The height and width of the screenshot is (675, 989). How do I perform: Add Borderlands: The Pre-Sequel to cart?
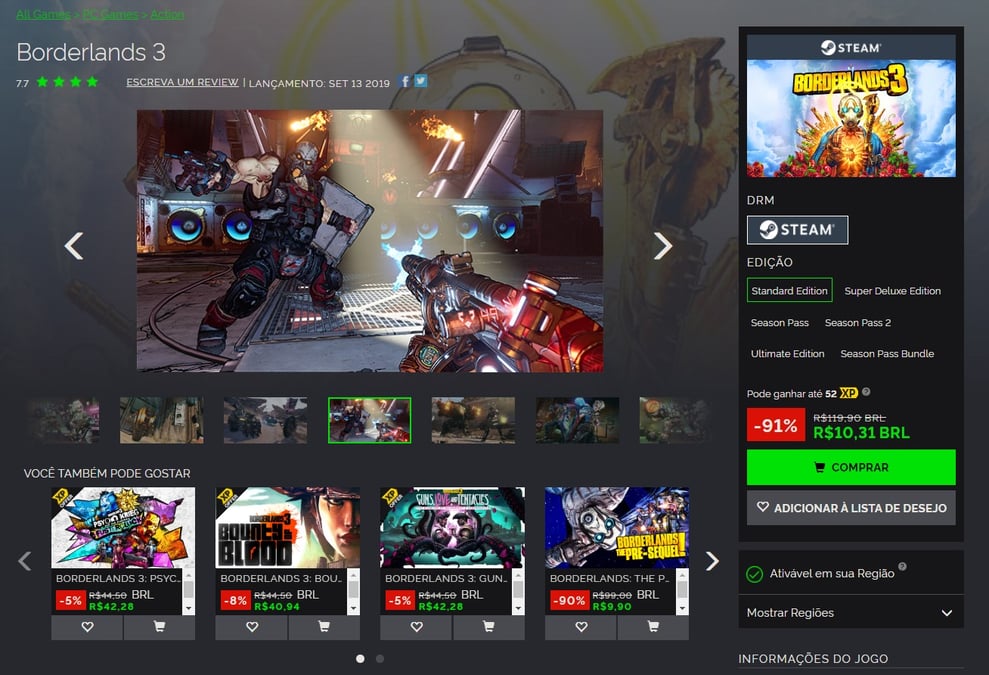point(653,627)
